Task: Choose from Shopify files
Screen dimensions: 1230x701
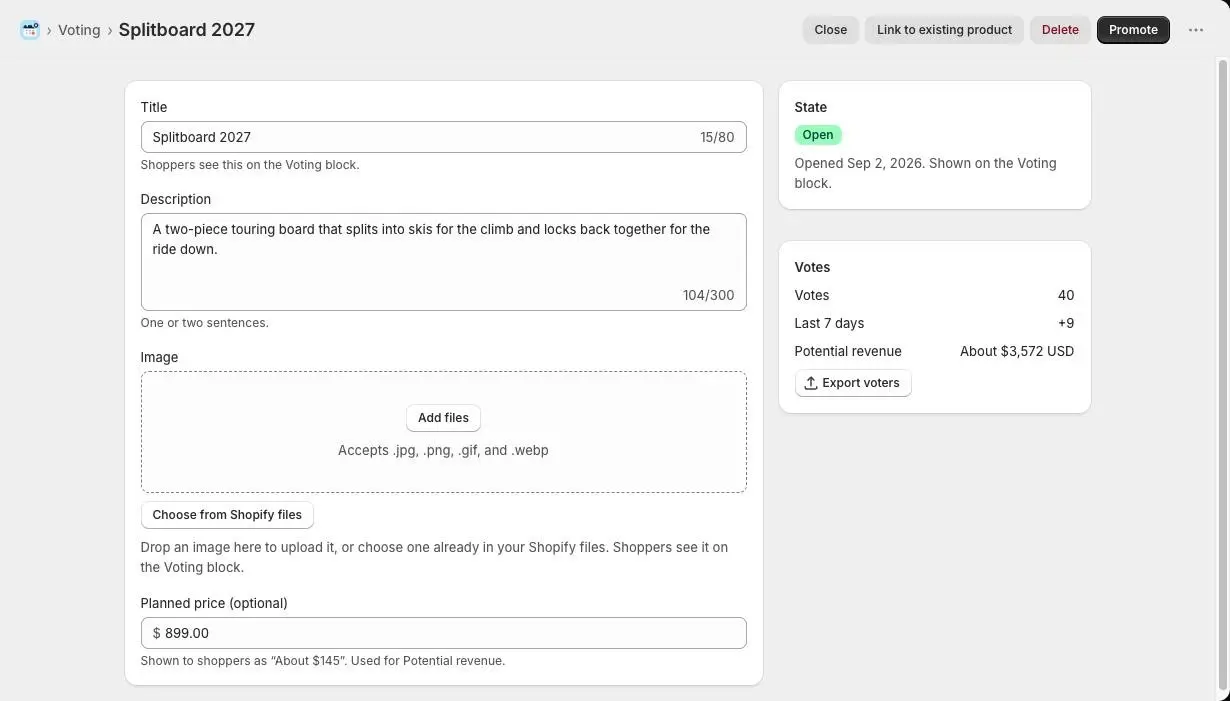Action: [227, 515]
